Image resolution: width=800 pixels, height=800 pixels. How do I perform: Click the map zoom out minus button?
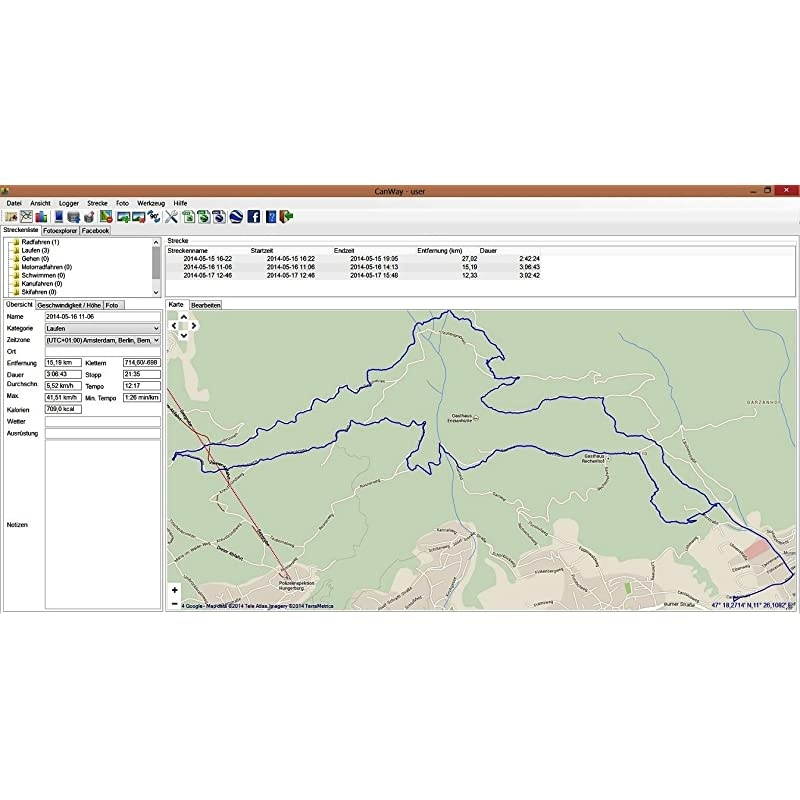point(175,603)
